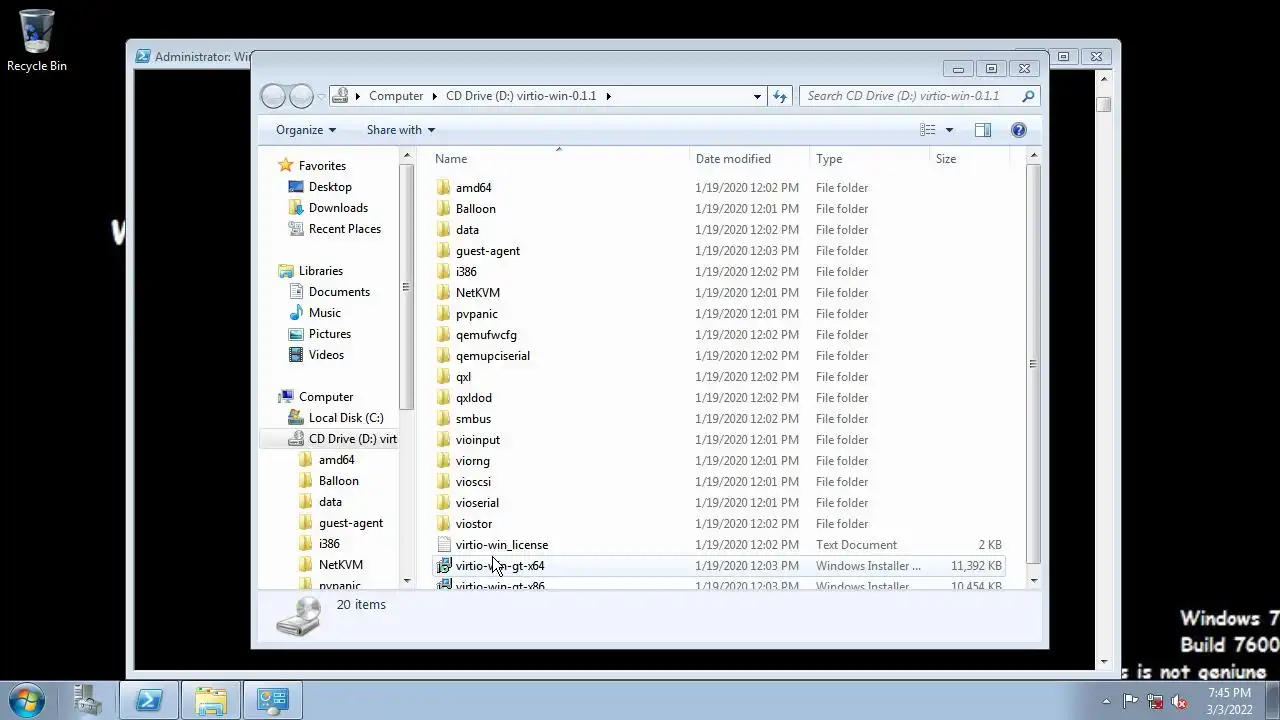Select the guest-agent folder row

[x=717, y=251]
